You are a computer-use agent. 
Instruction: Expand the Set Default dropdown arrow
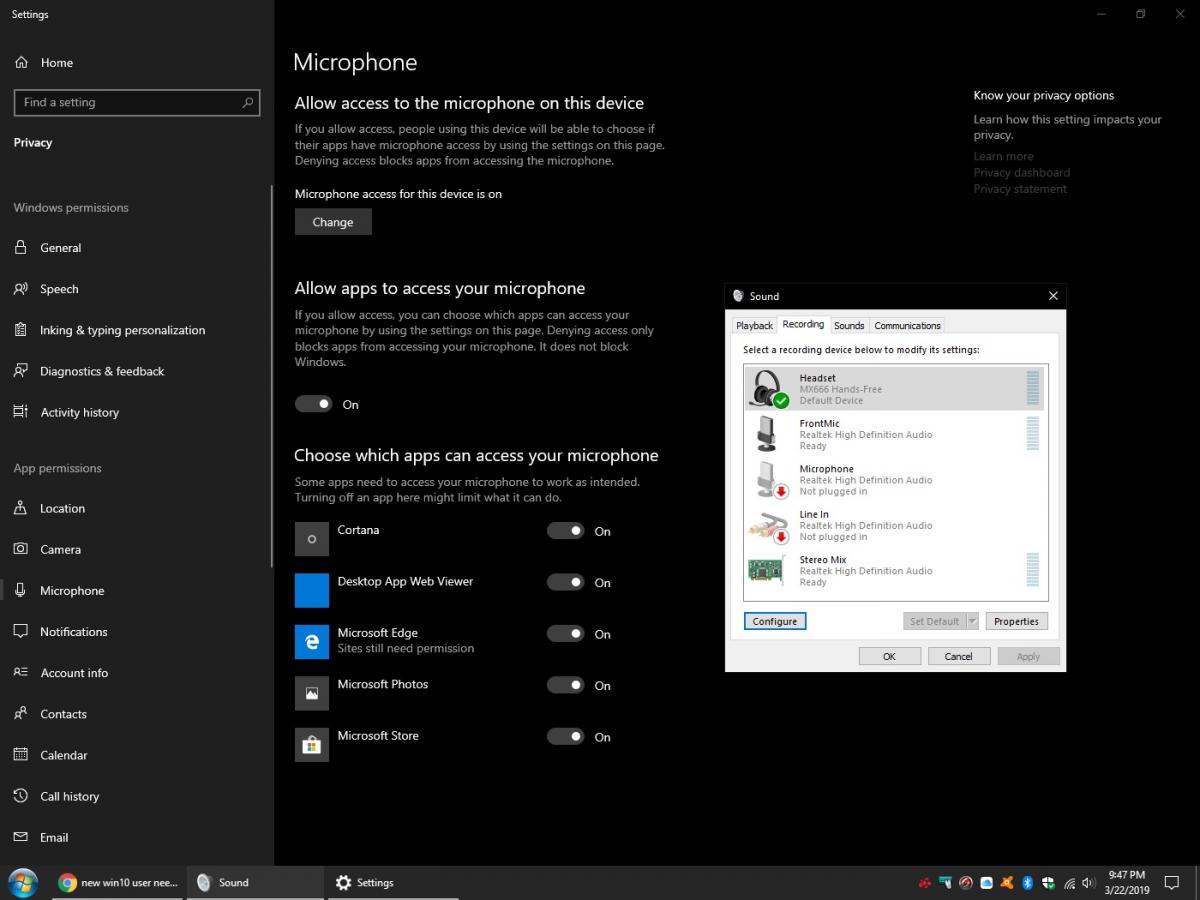pyautogui.click(x=971, y=621)
